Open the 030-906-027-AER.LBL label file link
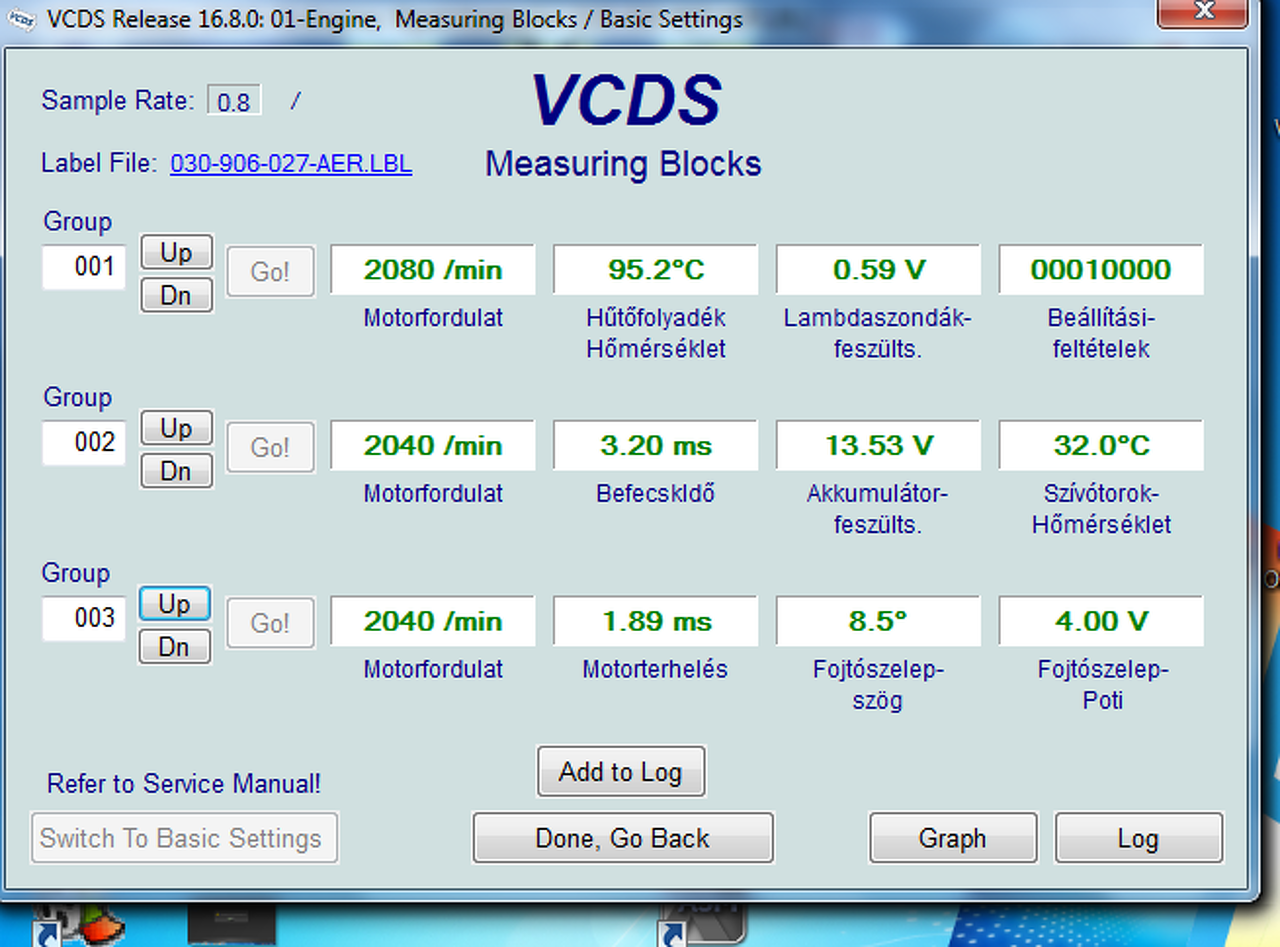This screenshot has width=1280, height=947. click(291, 164)
